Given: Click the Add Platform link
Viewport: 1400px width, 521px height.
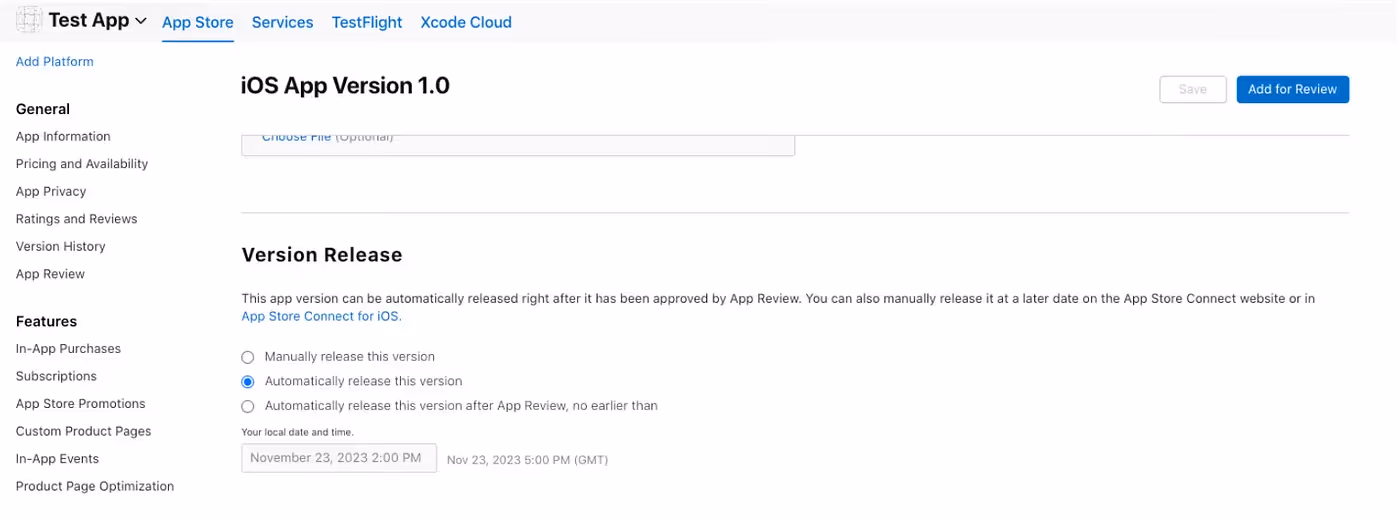Looking at the screenshot, I should point(55,61).
